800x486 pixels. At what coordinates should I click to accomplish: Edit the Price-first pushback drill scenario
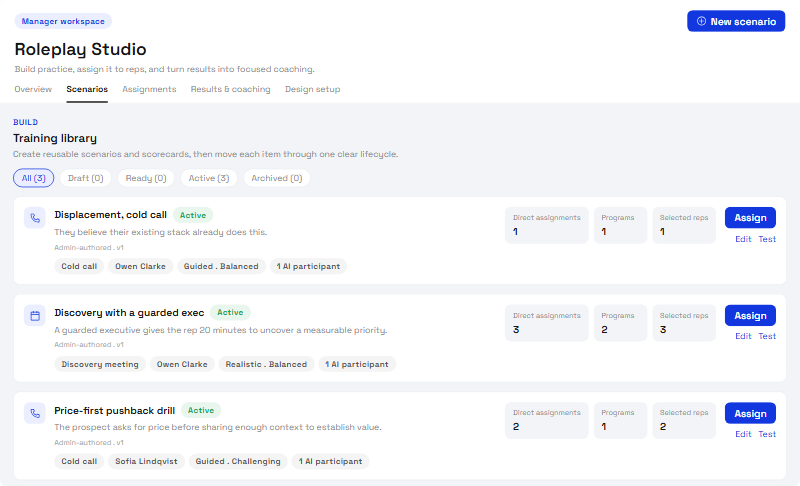[743, 434]
